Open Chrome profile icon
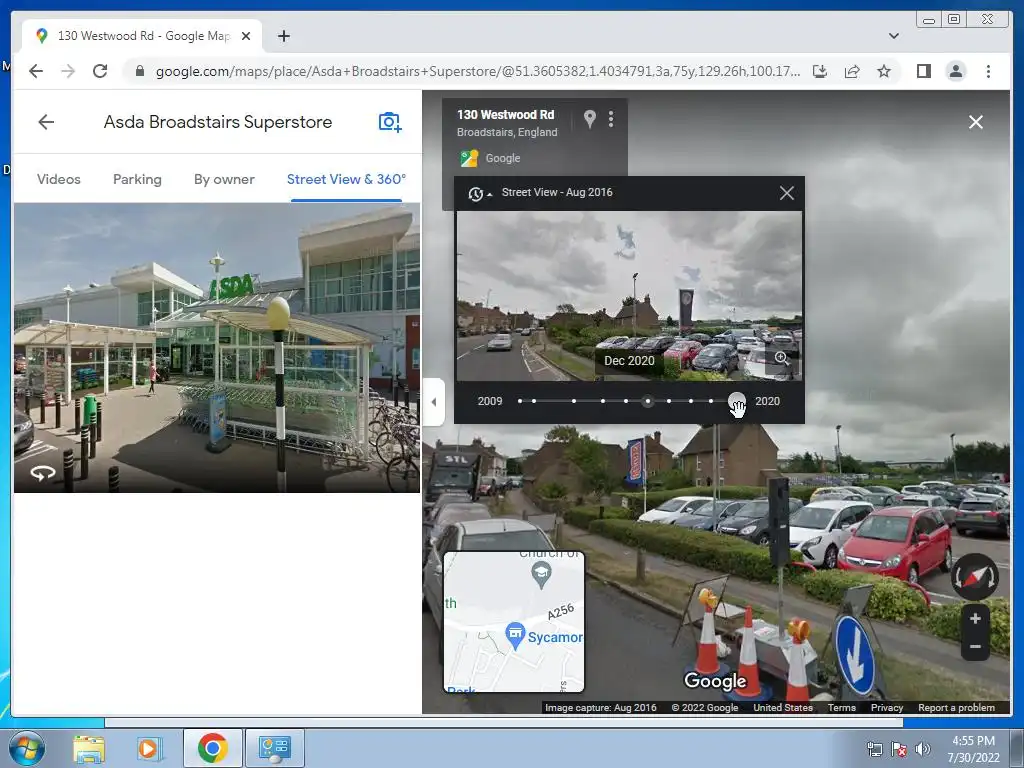Viewport: 1024px width, 768px height. click(955, 71)
